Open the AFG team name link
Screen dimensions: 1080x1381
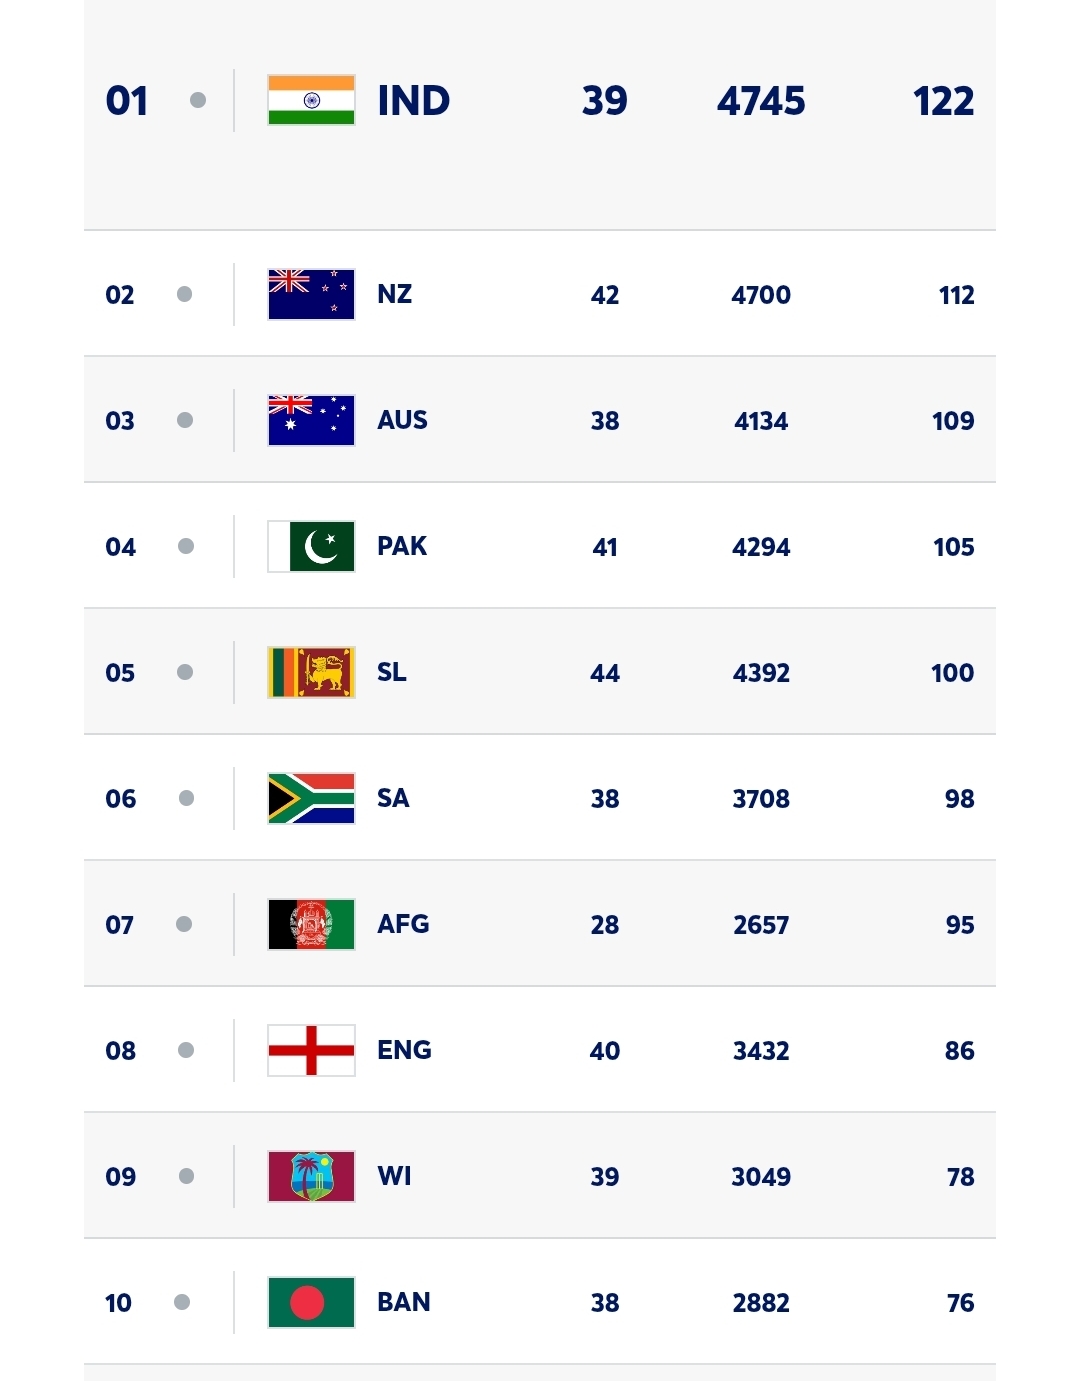pos(403,924)
